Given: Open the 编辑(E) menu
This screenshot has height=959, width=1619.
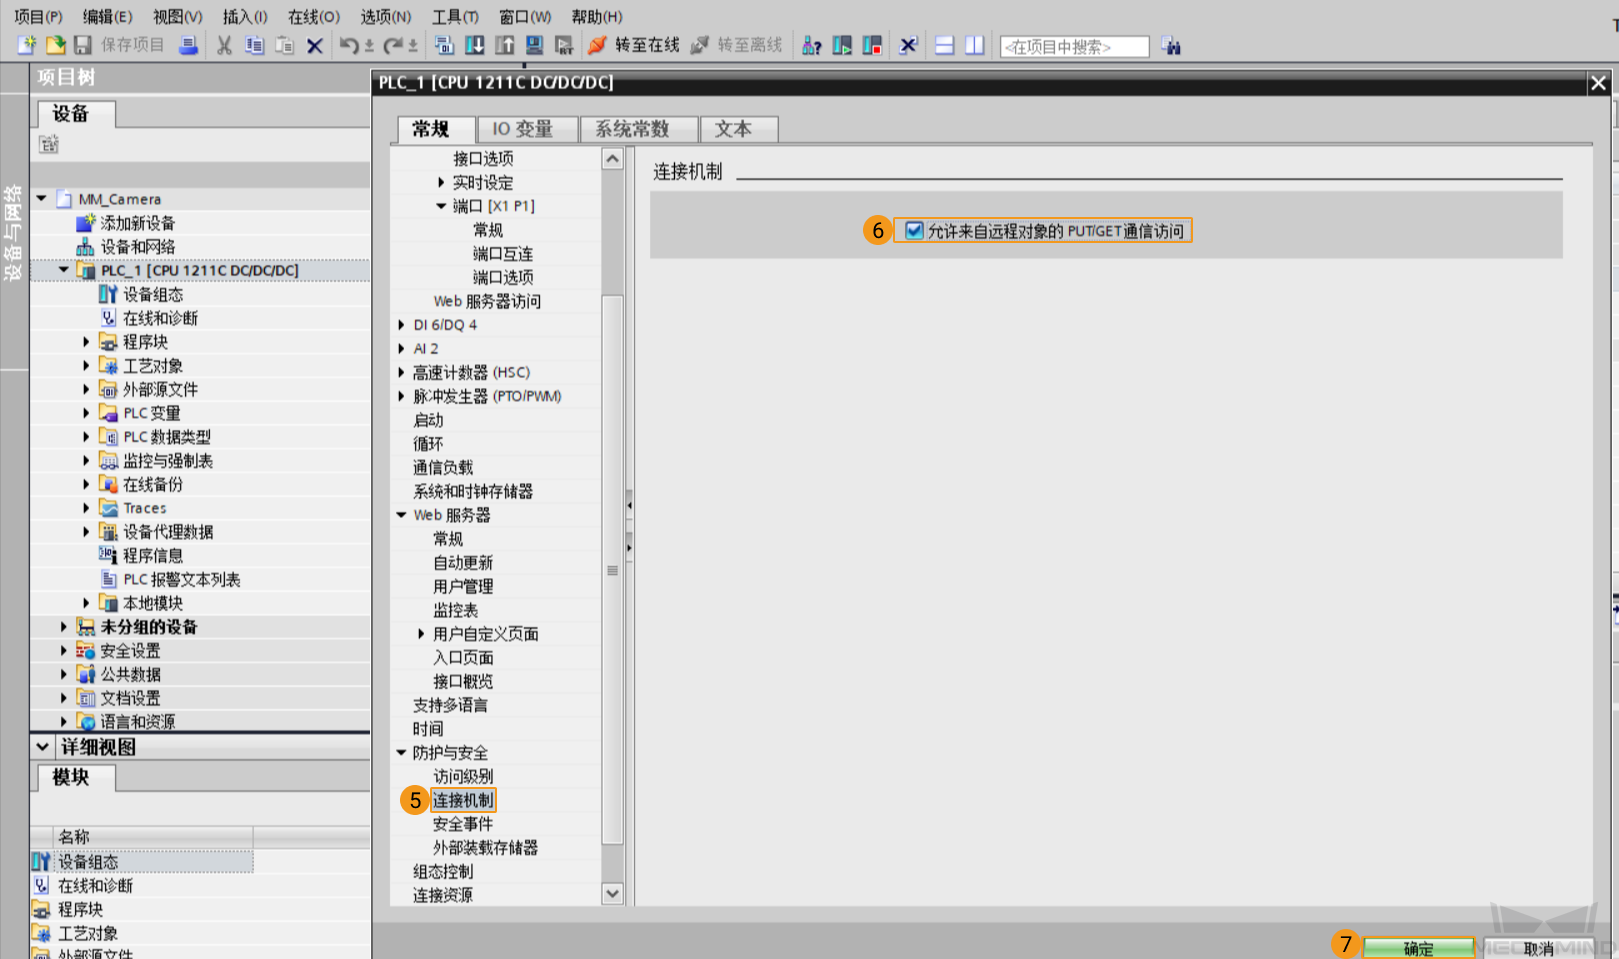Looking at the screenshot, I should [x=107, y=16].
